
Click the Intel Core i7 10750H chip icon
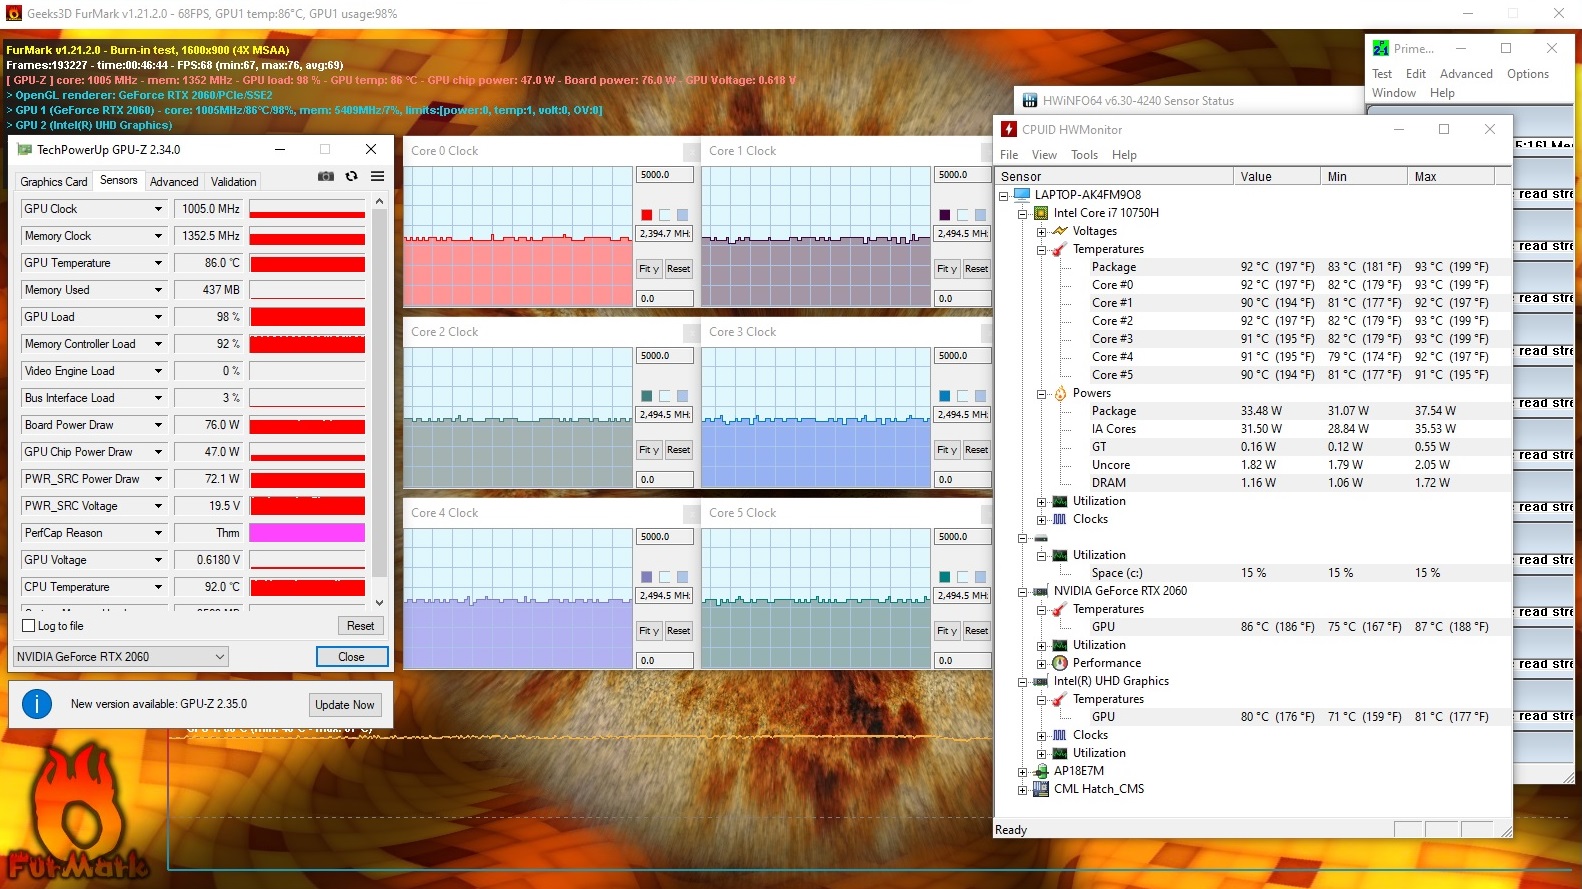pos(1041,213)
